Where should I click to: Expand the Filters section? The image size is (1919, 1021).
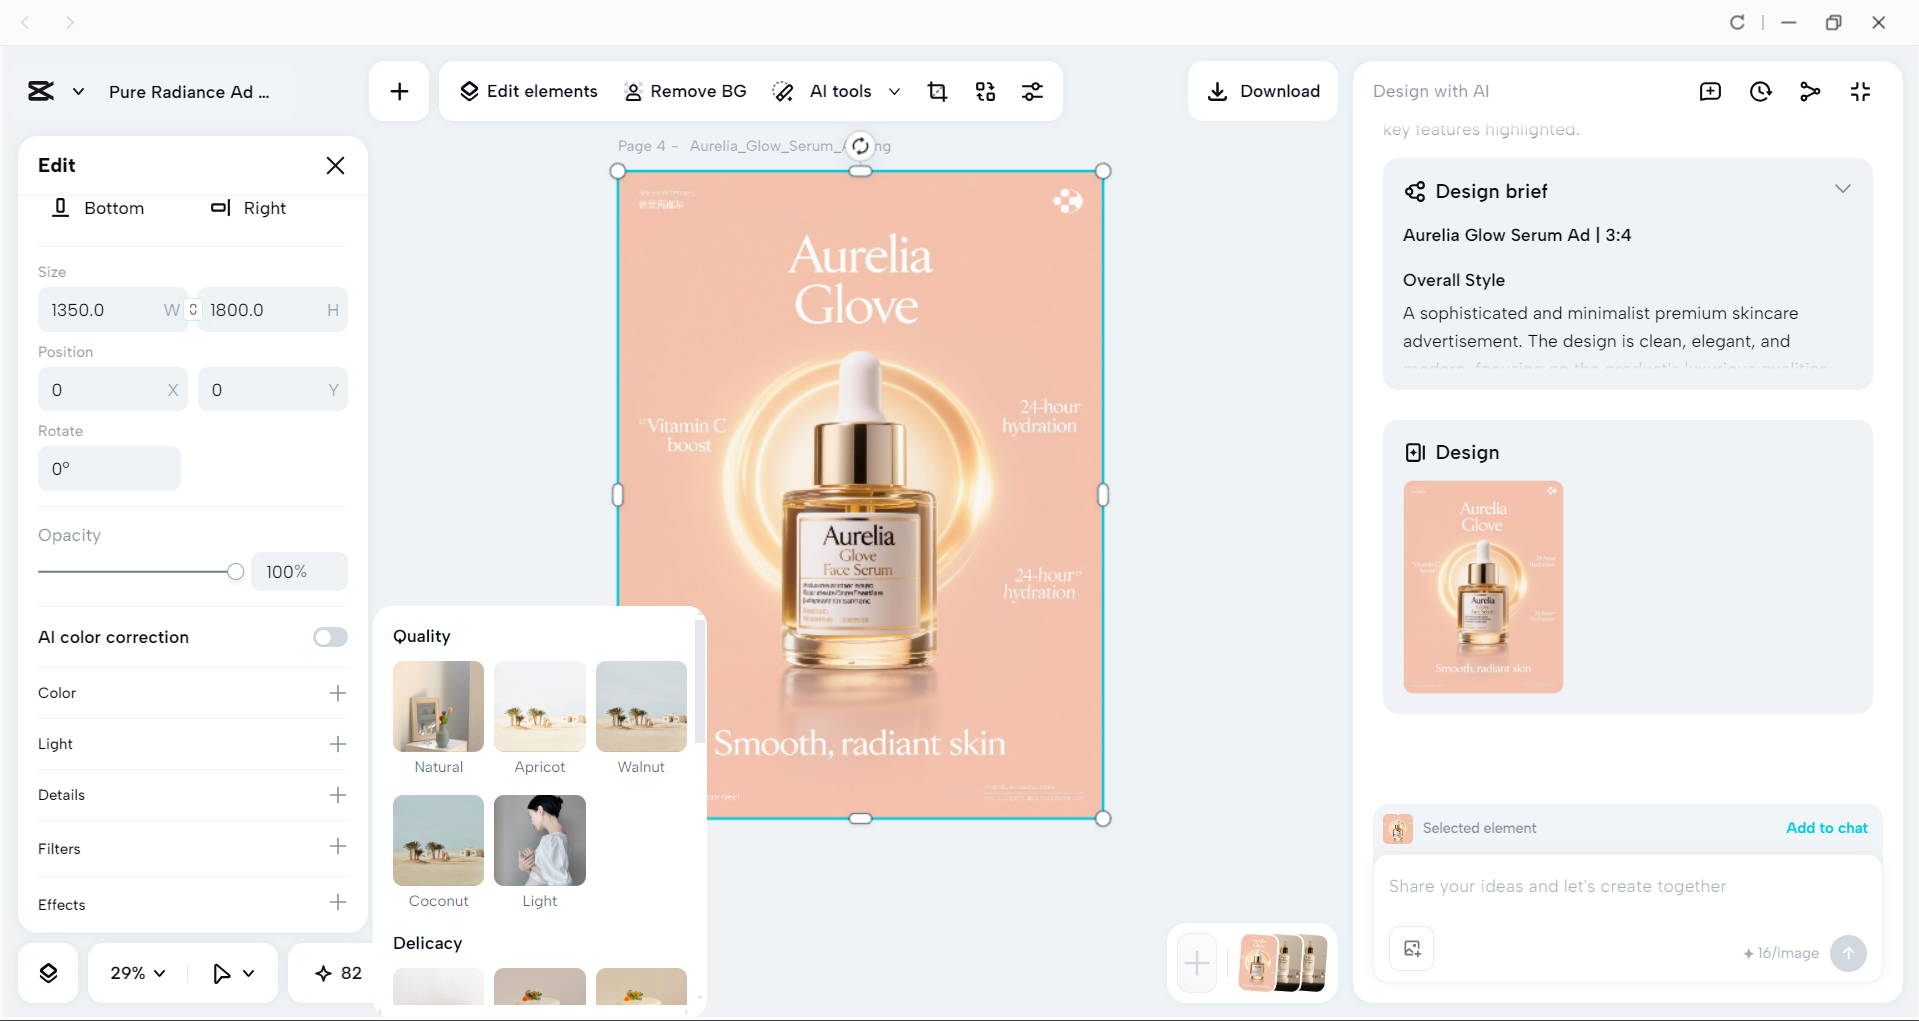338,847
